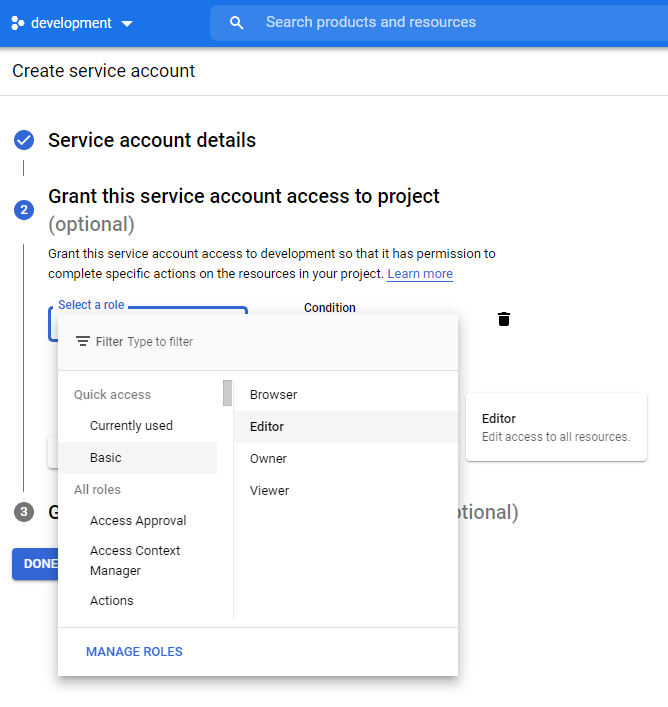Select the Currently used category
Image resolution: width=668 pixels, height=707 pixels.
tap(137, 426)
